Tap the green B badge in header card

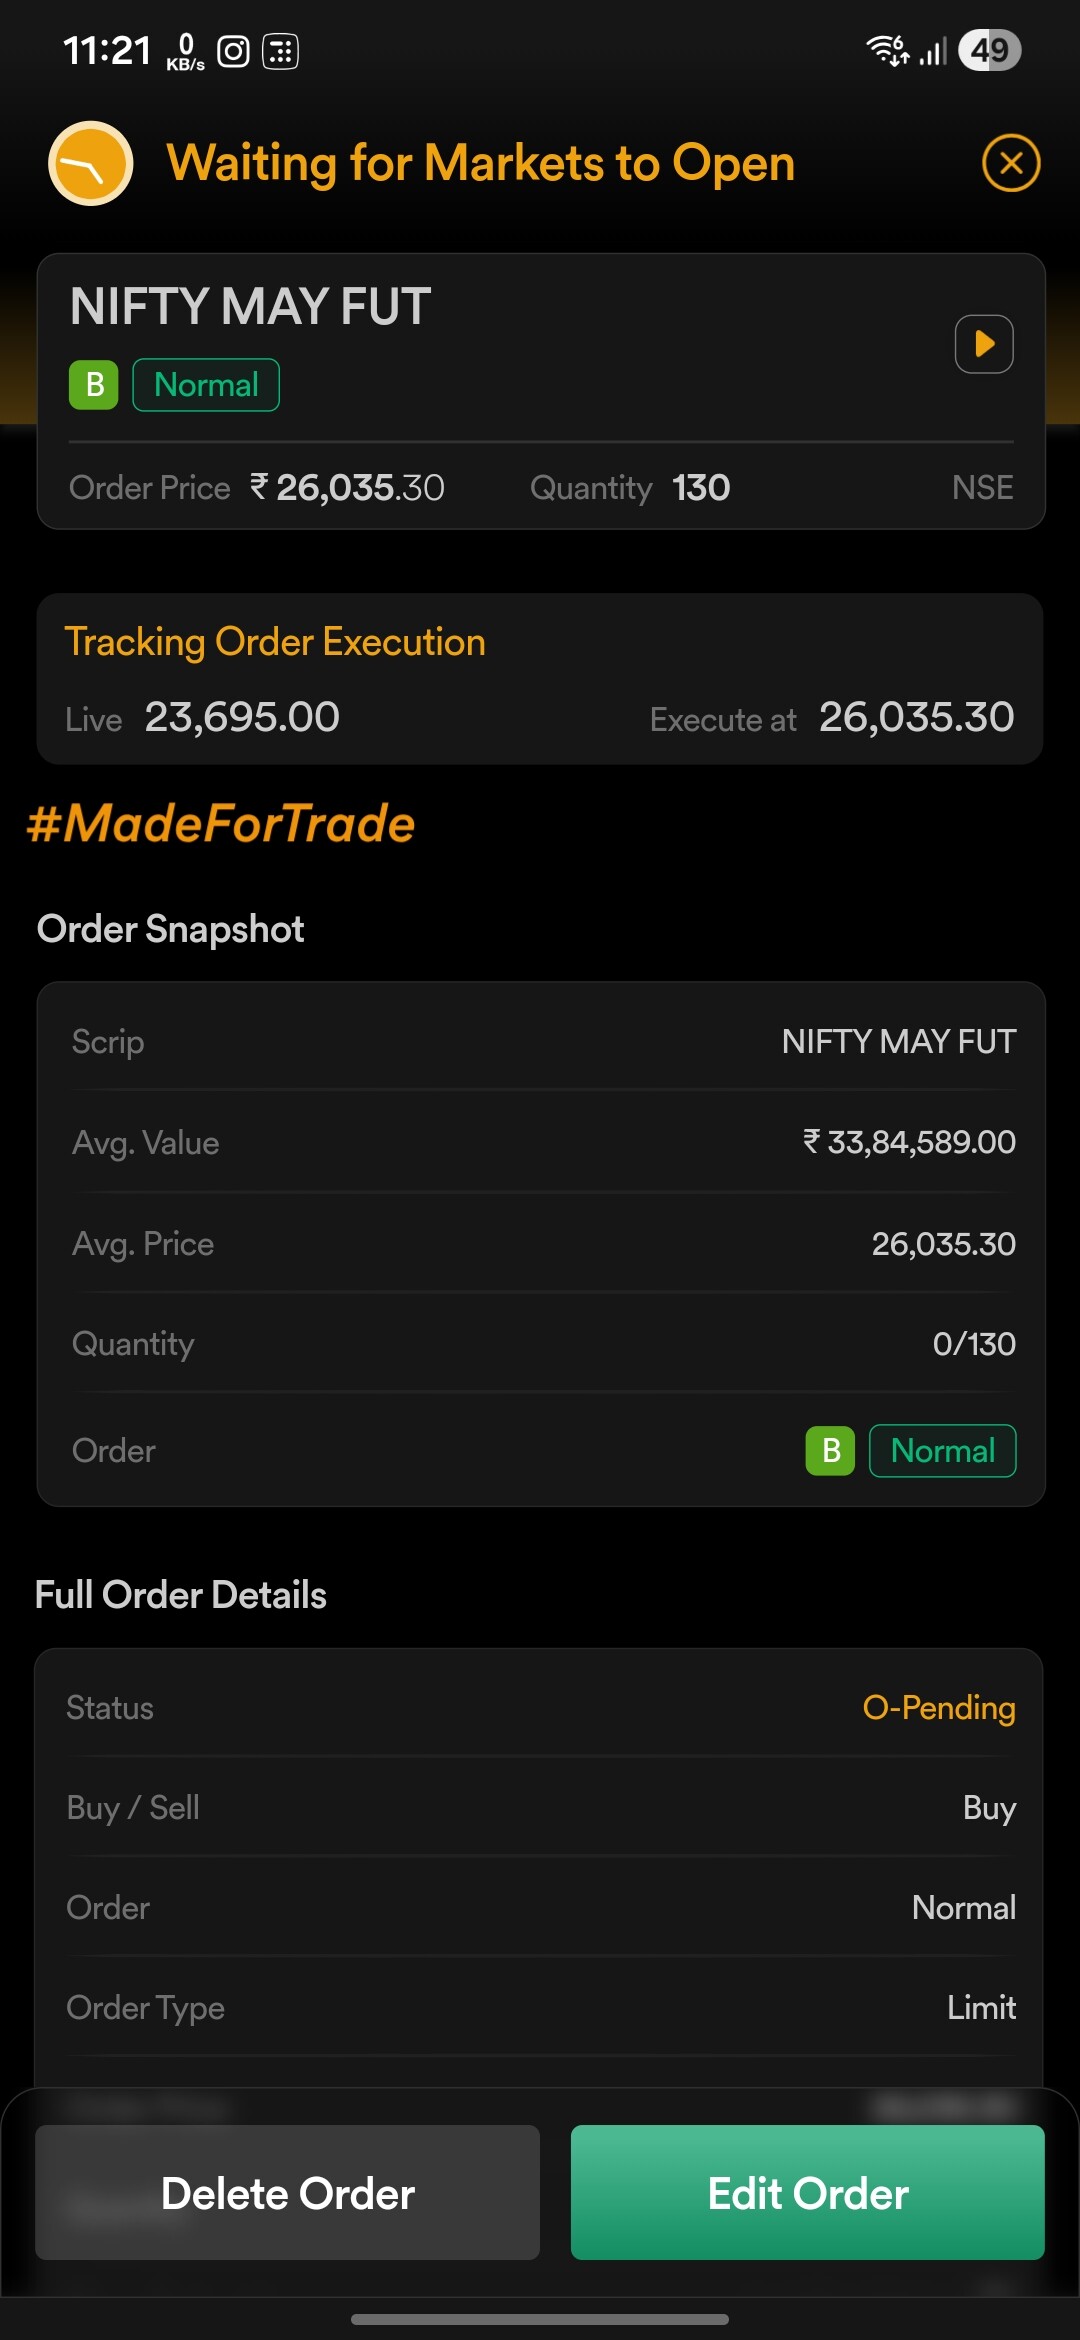click(x=94, y=385)
